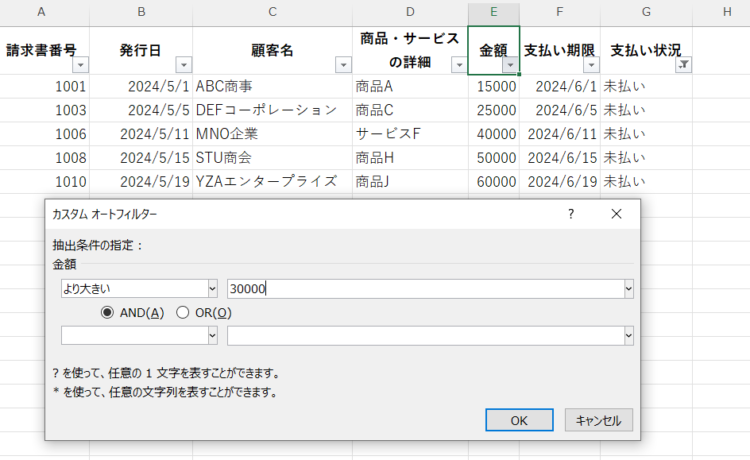
Task: Click the due date 2024/6/15 cell
Action: [560, 158]
